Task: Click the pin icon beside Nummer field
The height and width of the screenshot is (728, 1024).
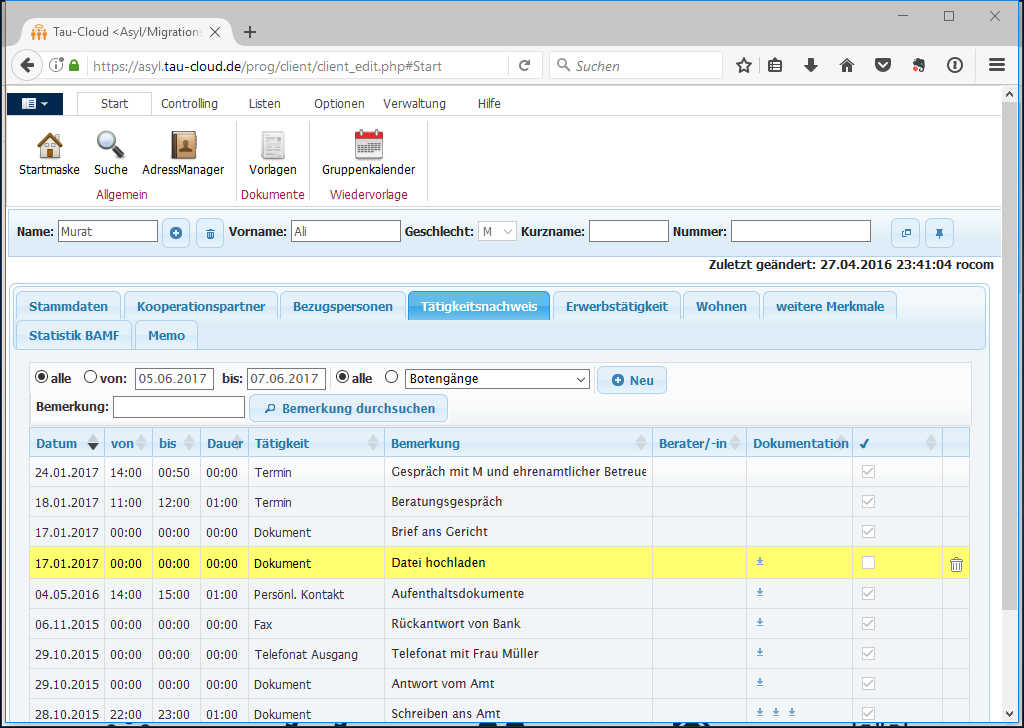Action: pyautogui.click(x=939, y=232)
